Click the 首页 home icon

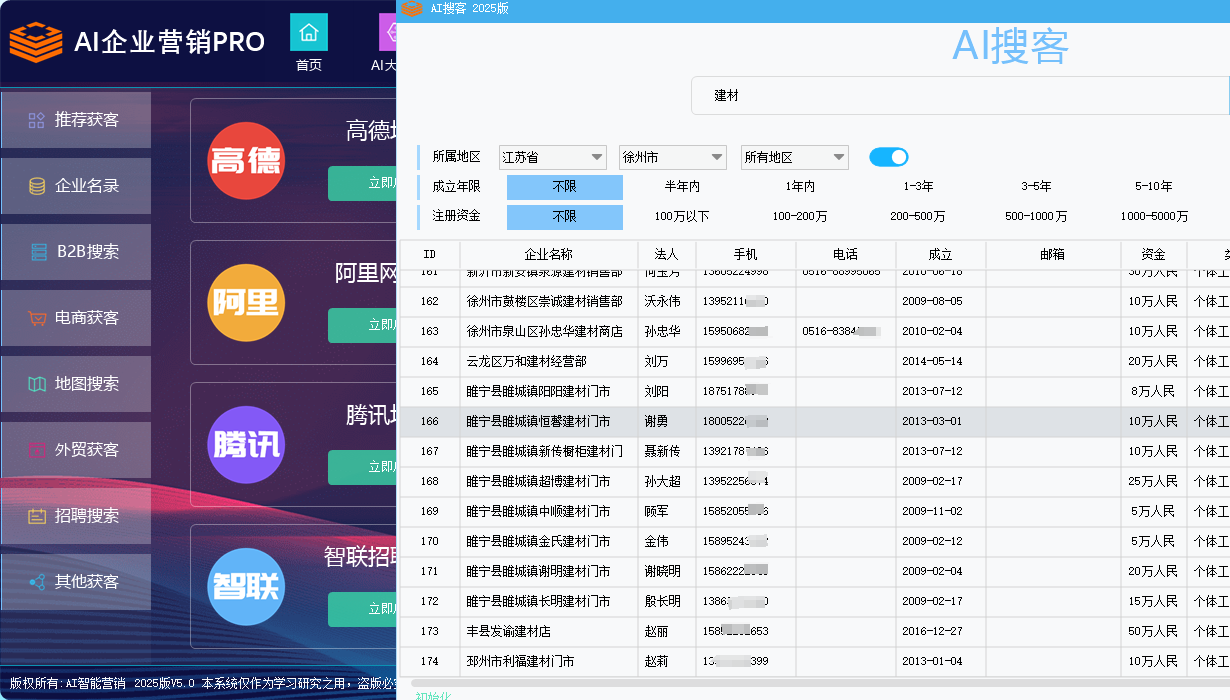[309, 32]
